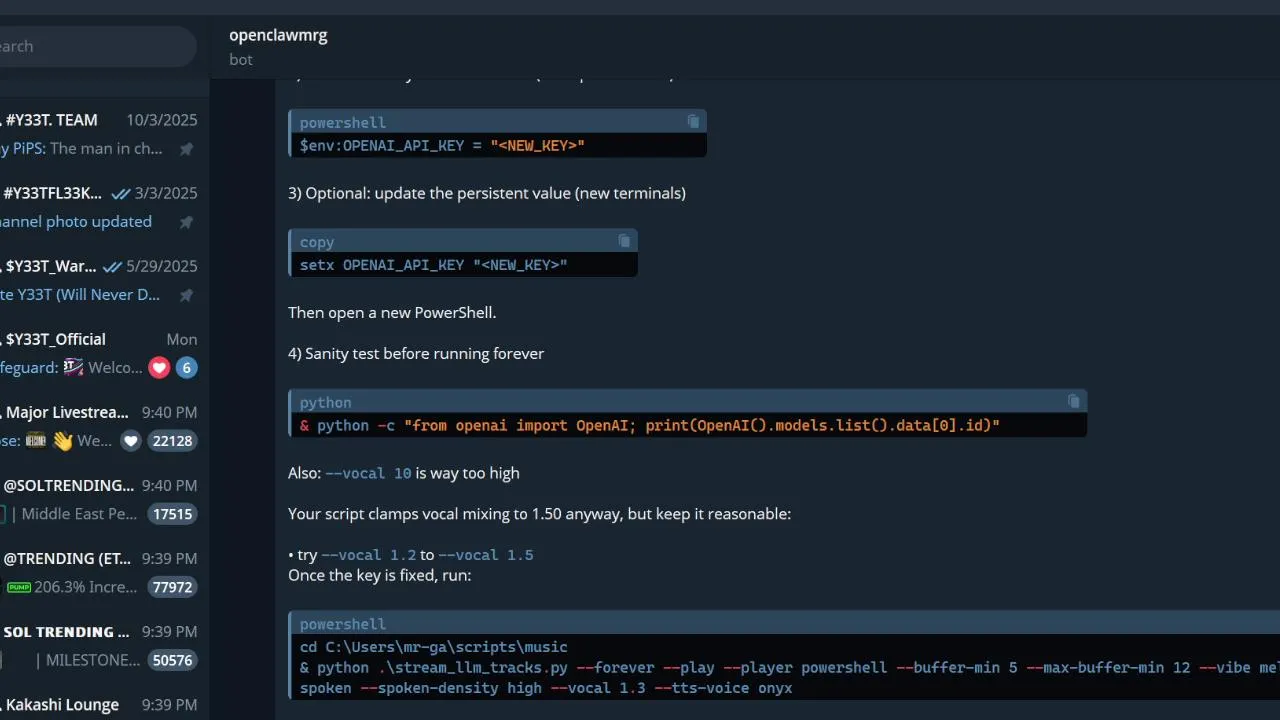Image resolution: width=1280 pixels, height=720 pixels.
Task: Click unread badge 6 on $Y33T_Official
Action: pyautogui.click(x=186, y=368)
